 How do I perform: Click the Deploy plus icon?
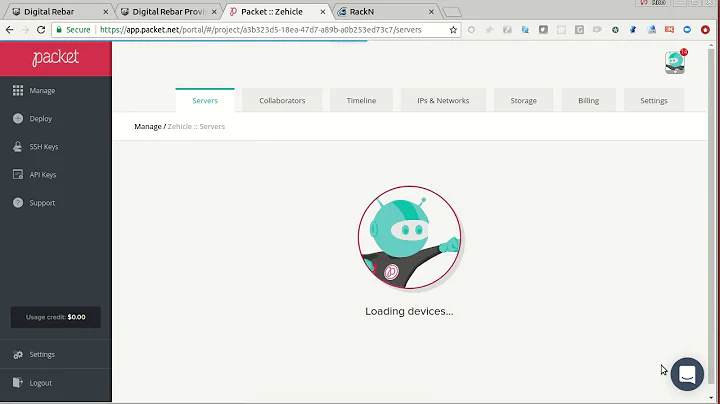18,118
